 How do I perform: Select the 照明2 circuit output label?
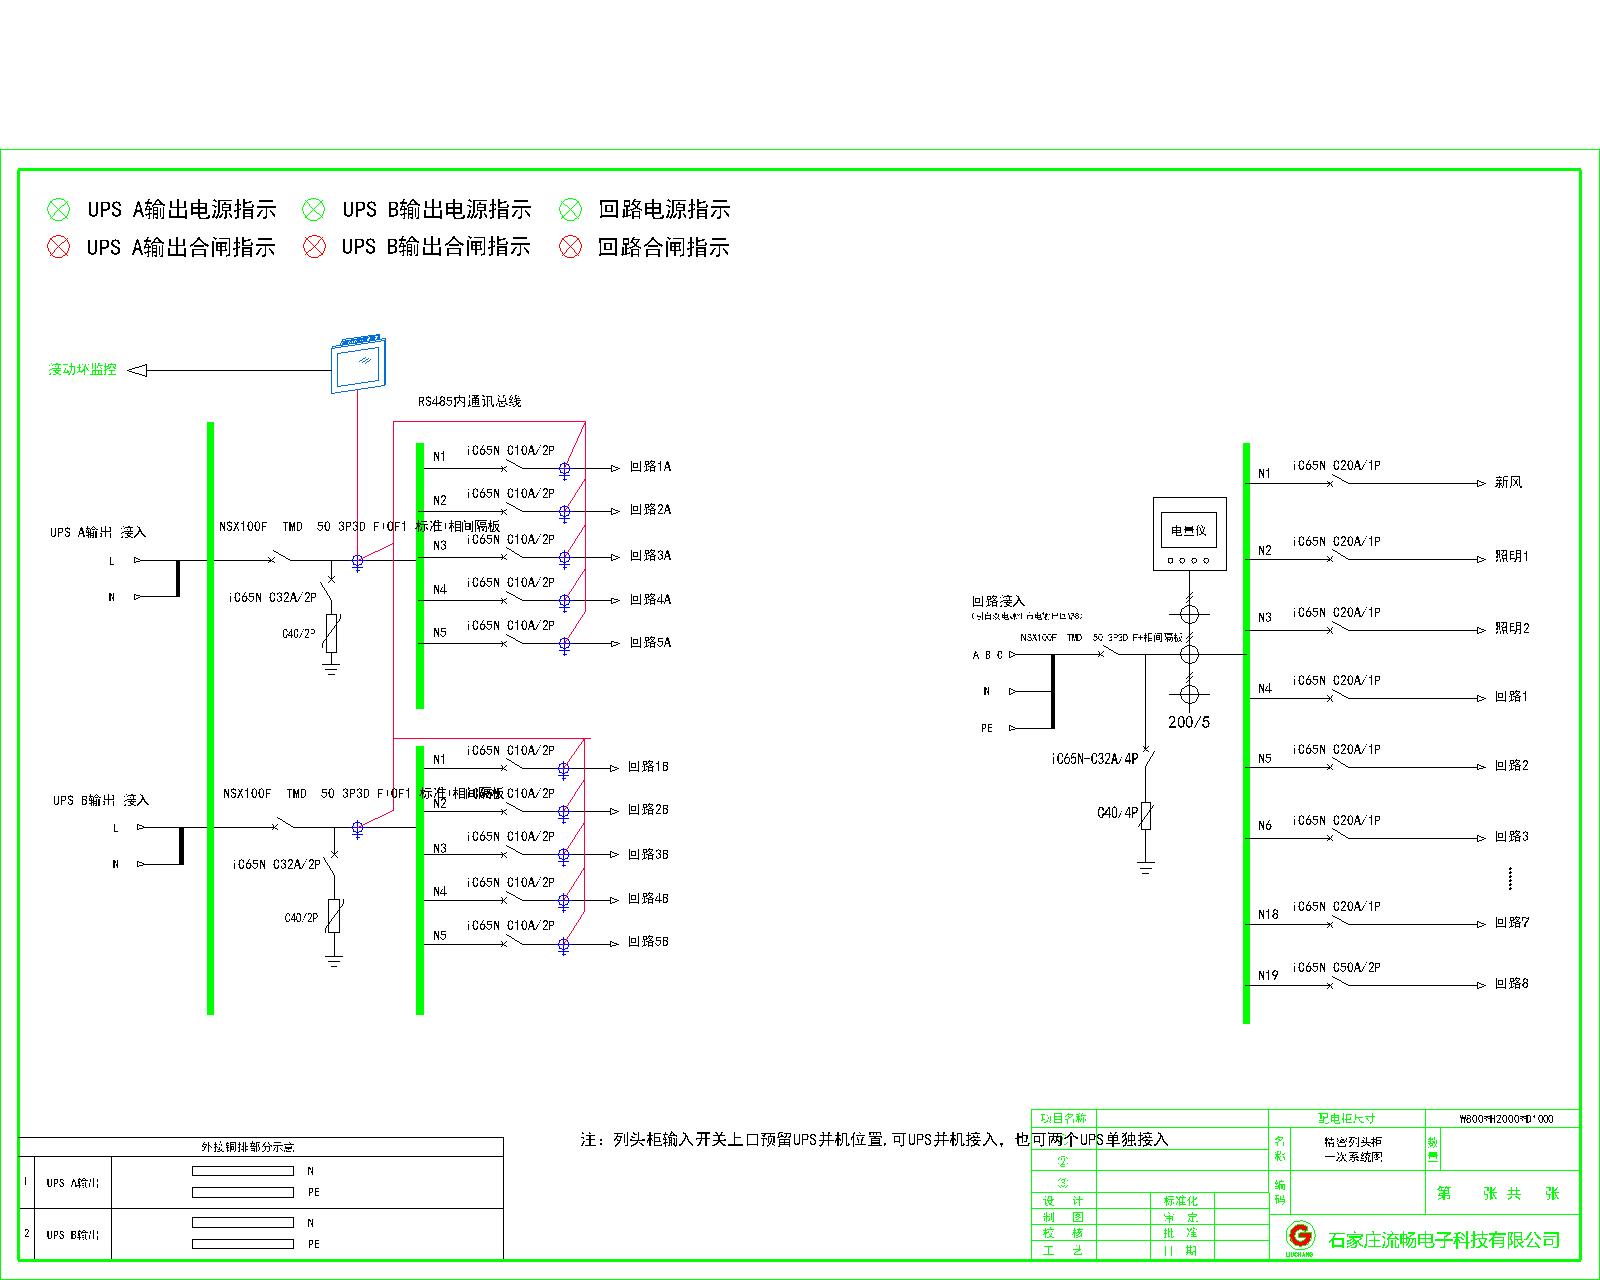point(1511,628)
